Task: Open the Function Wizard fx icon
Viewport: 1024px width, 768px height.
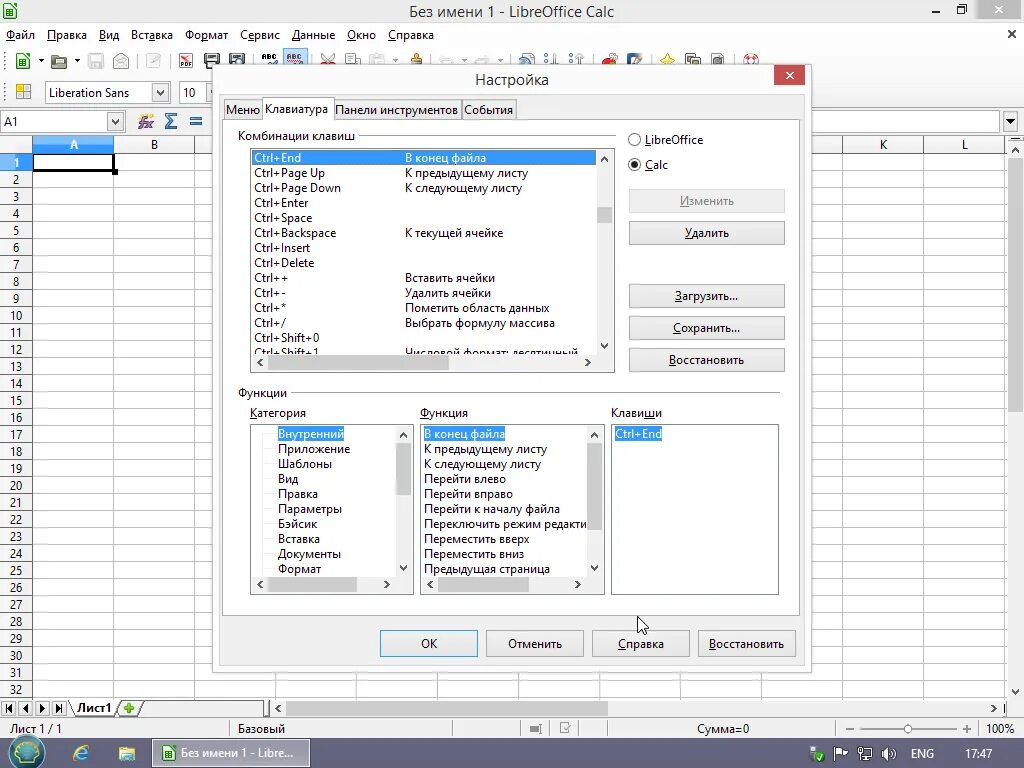Action: [x=146, y=121]
